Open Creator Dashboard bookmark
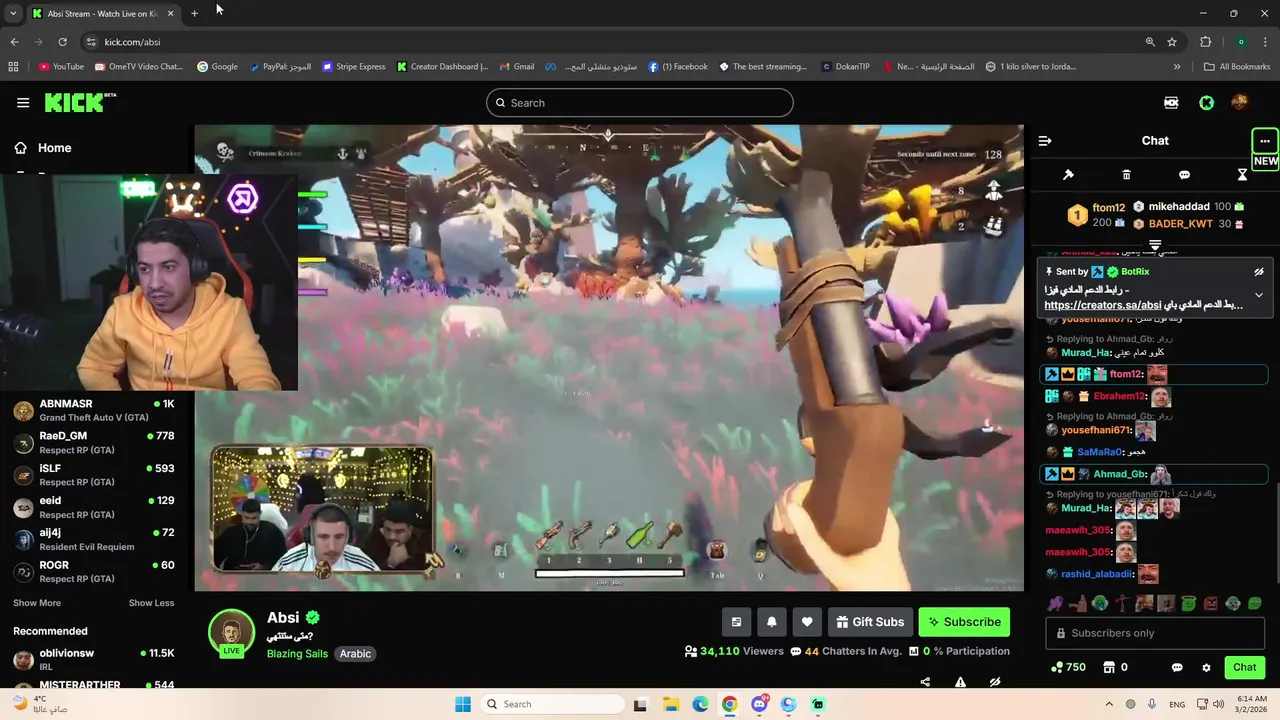Viewport: 1280px width, 720px height. tap(442, 67)
